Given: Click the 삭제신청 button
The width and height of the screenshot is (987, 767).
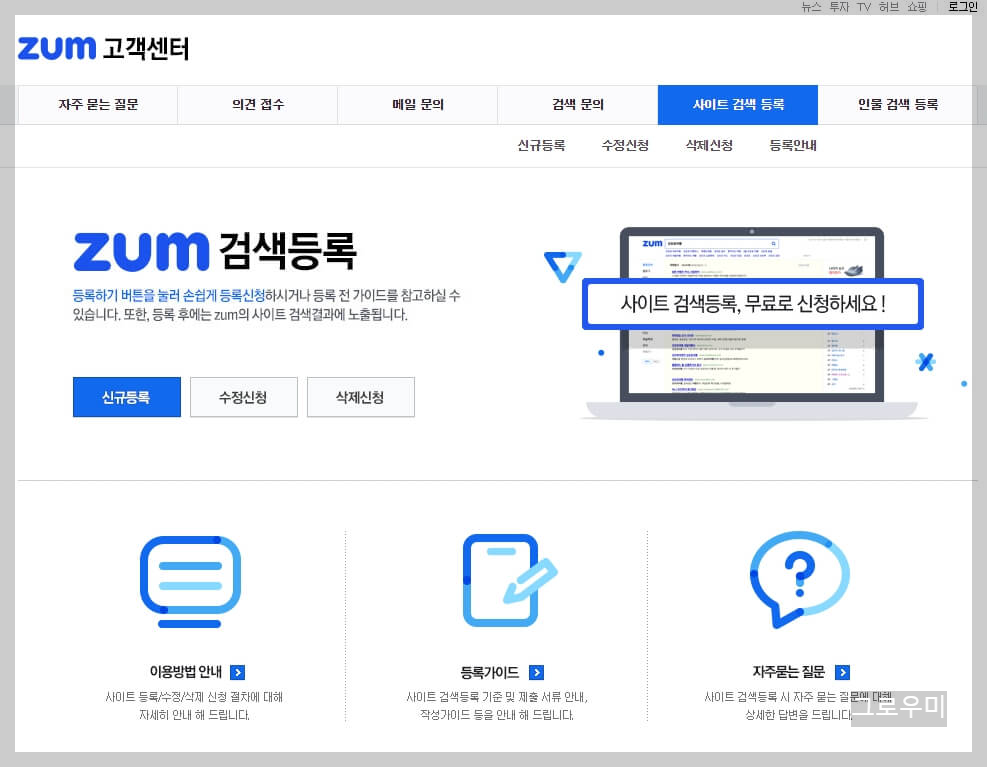Looking at the screenshot, I should (360, 397).
